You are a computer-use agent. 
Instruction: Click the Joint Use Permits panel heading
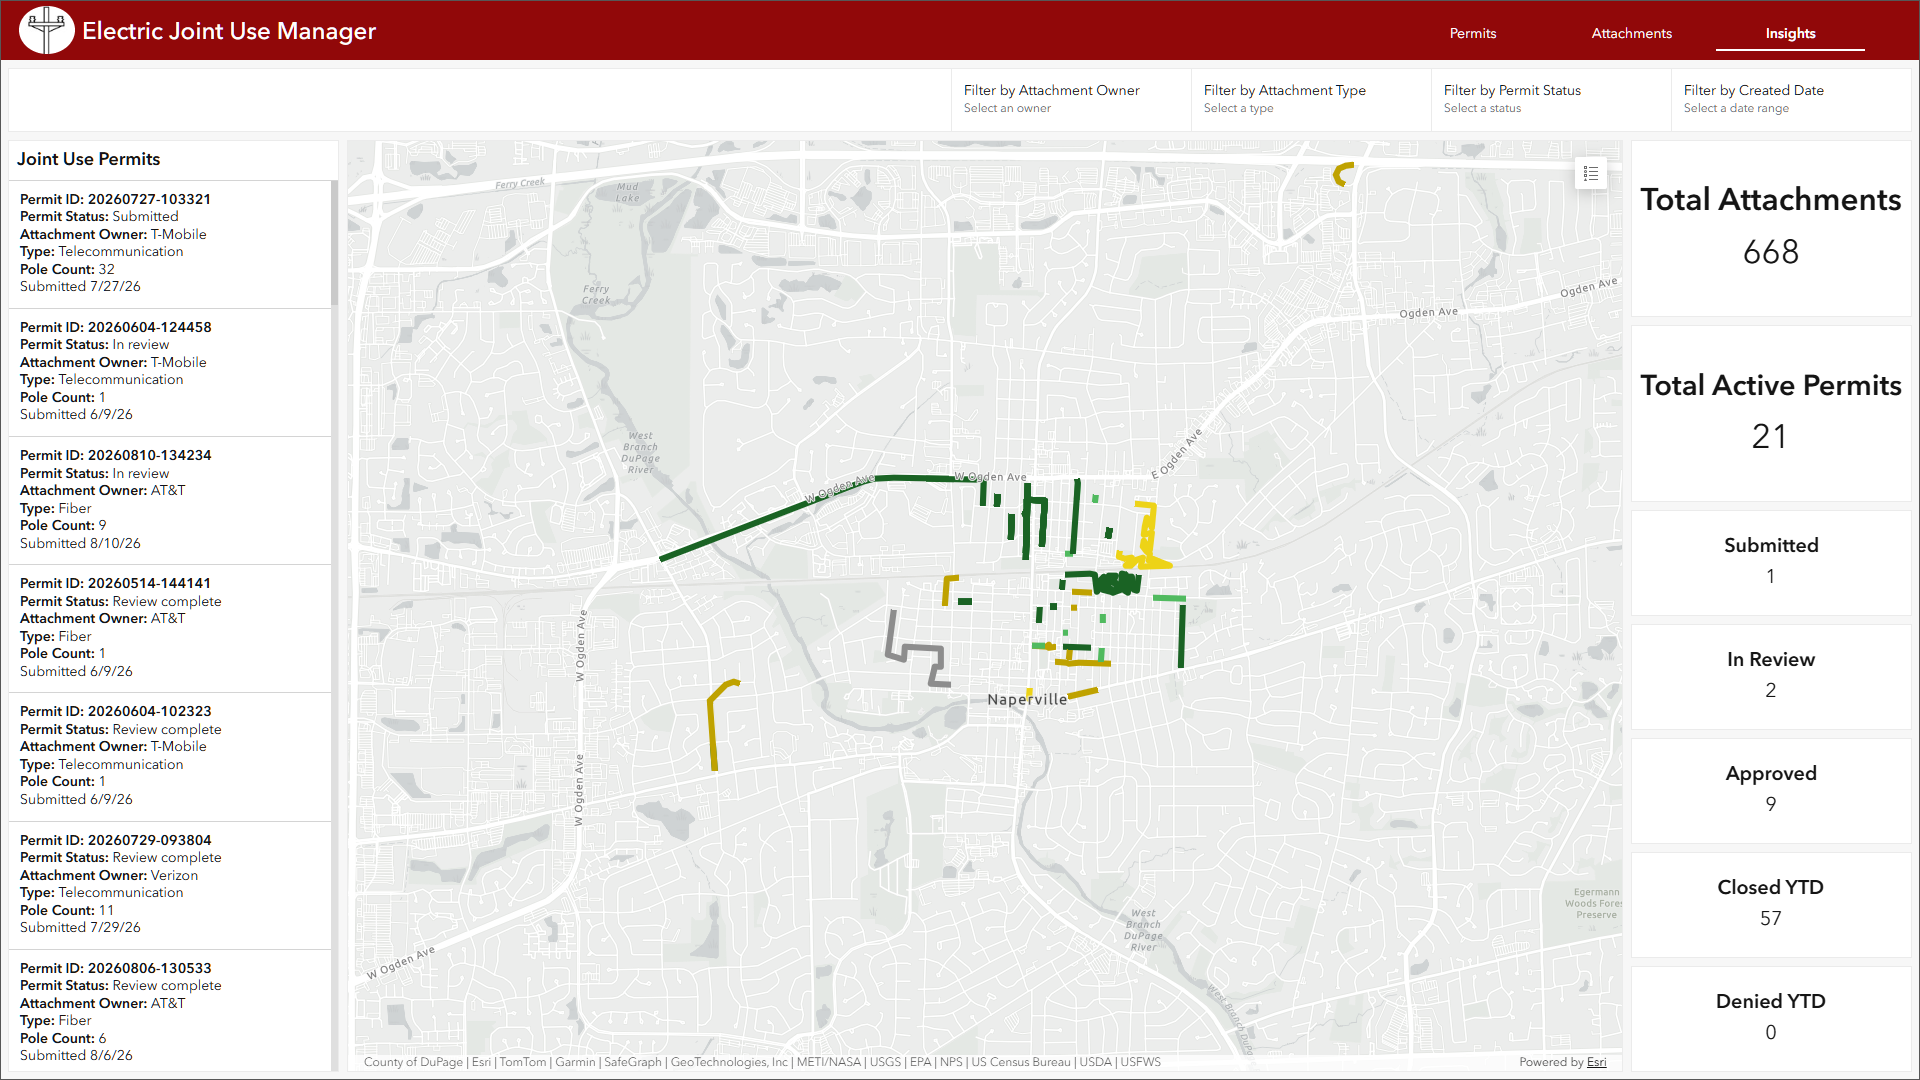88,159
